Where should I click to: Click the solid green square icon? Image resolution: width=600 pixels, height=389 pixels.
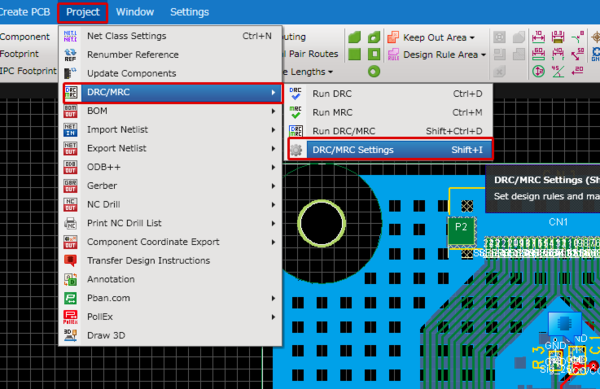(x=354, y=54)
